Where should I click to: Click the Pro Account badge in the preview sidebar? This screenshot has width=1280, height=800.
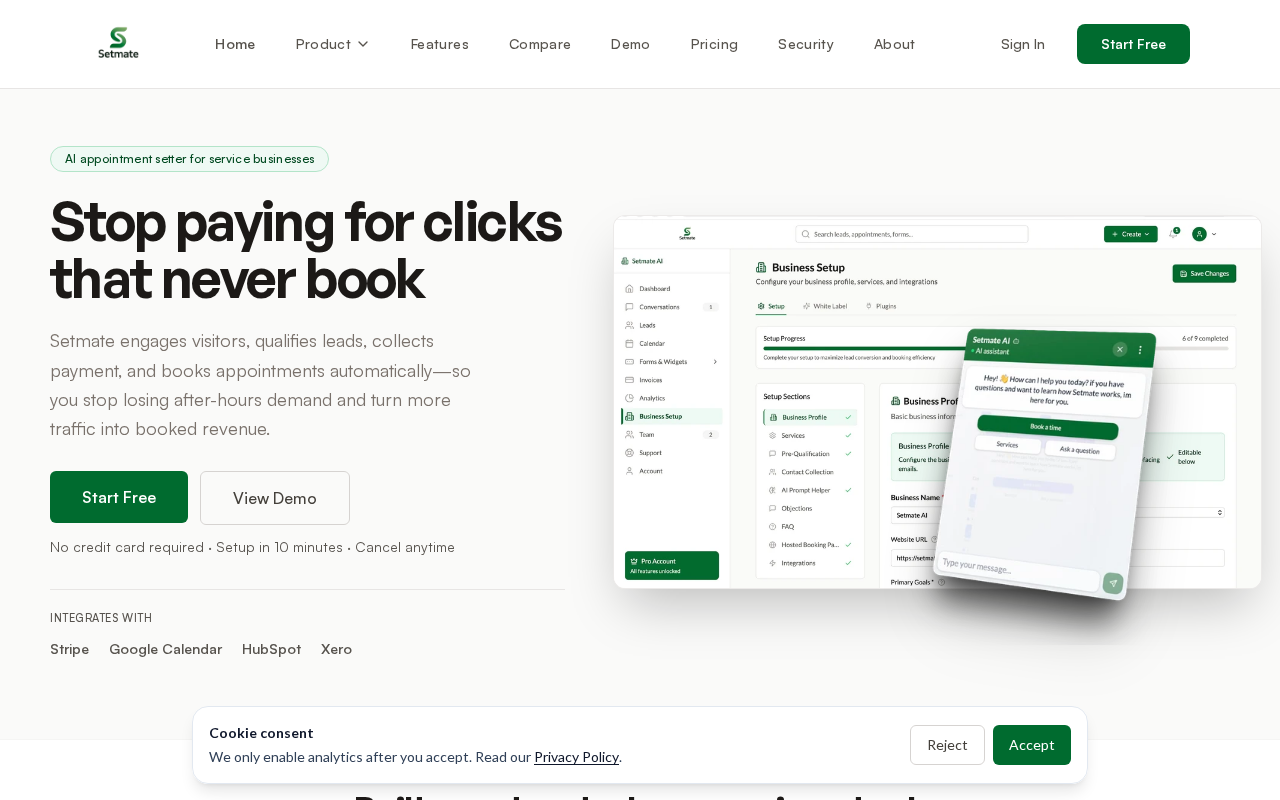tap(672, 565)
